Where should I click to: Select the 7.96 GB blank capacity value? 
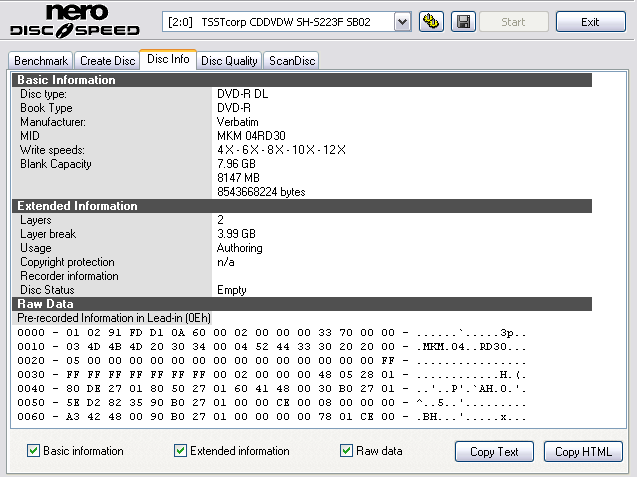point(236,164)
